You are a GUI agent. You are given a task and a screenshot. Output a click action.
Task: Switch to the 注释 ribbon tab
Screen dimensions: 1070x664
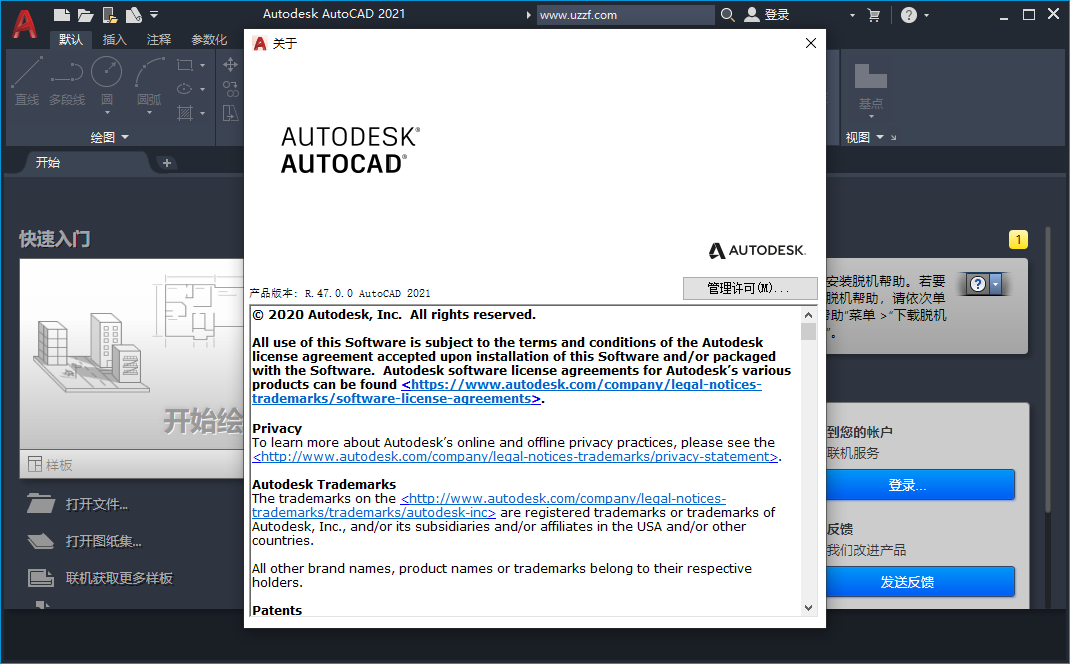[158, 39]
